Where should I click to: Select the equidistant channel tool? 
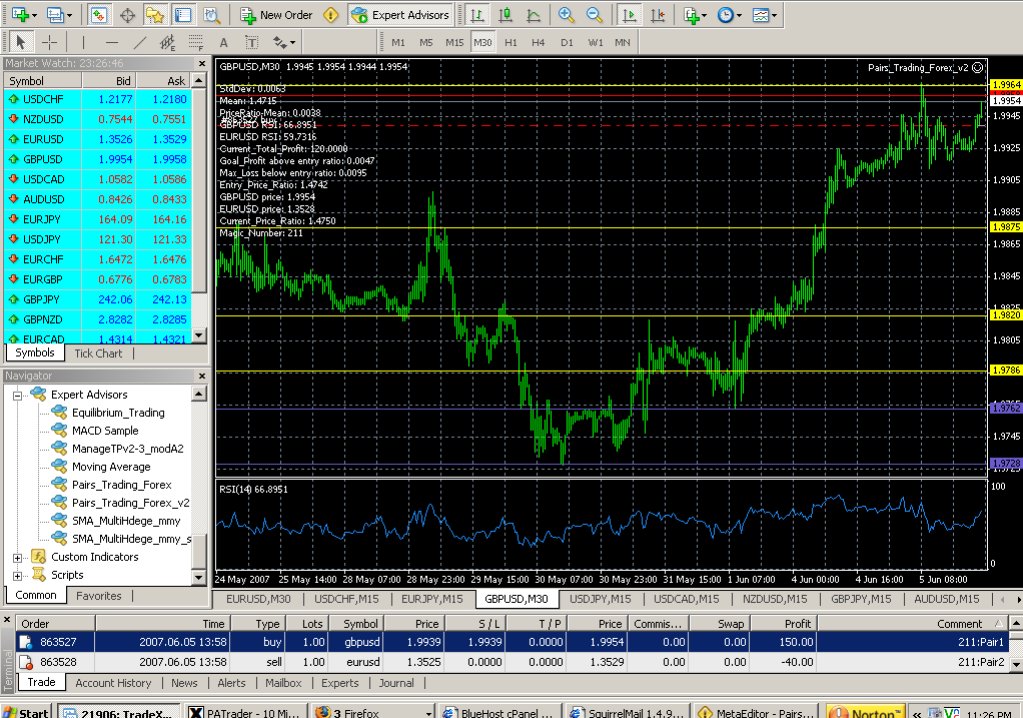point(168,42)
